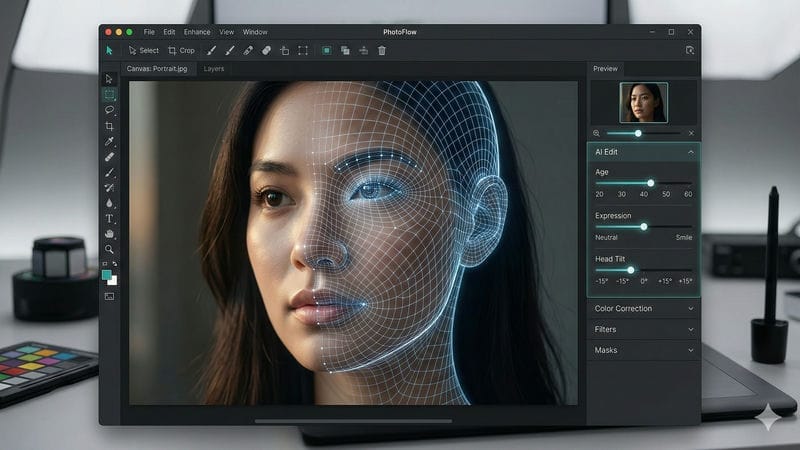Collapse the AI Edit section

point(690,152)
